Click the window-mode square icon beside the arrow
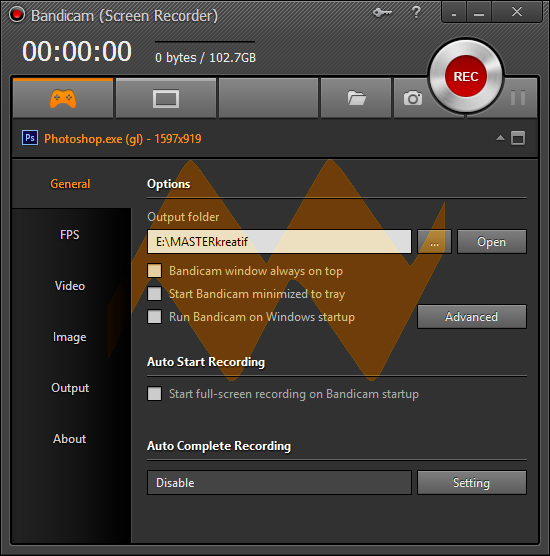Screen dimensions: 550x556 (x=518, y=138)
